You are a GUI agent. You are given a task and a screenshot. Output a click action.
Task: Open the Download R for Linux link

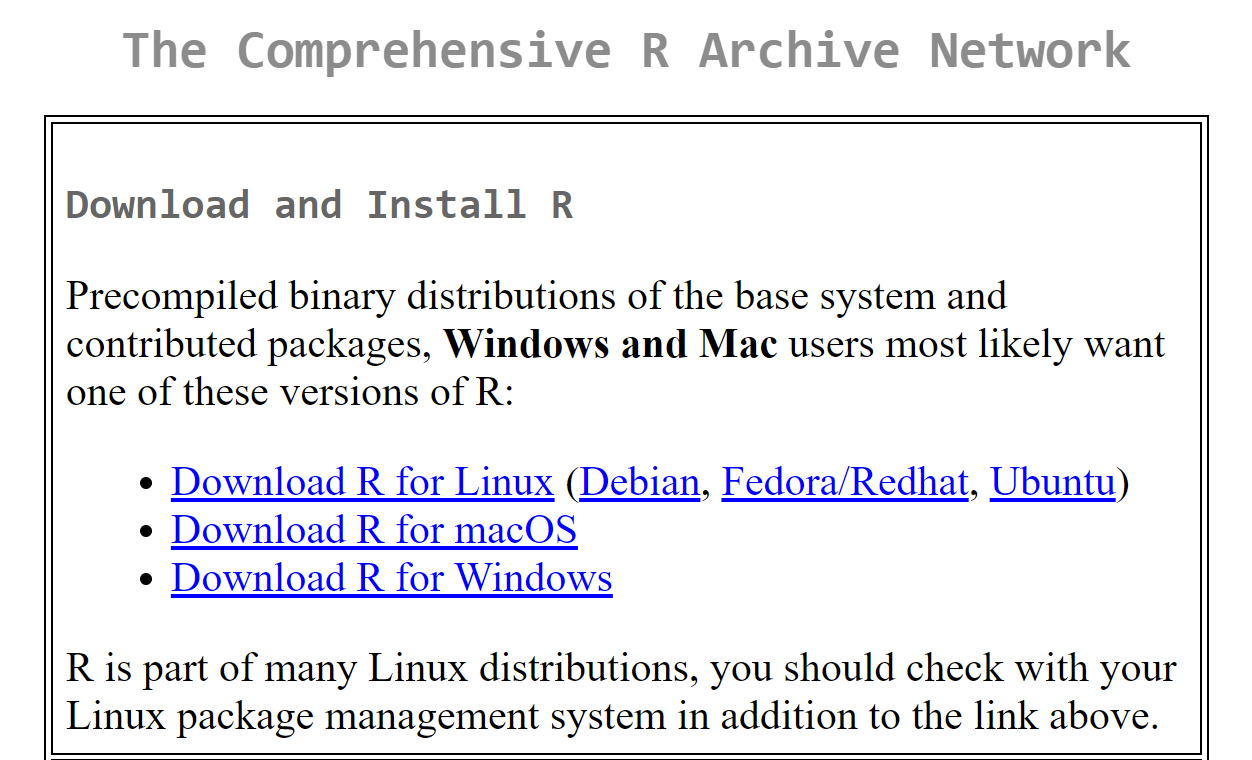pyautogui.click(x=362, y=482)
